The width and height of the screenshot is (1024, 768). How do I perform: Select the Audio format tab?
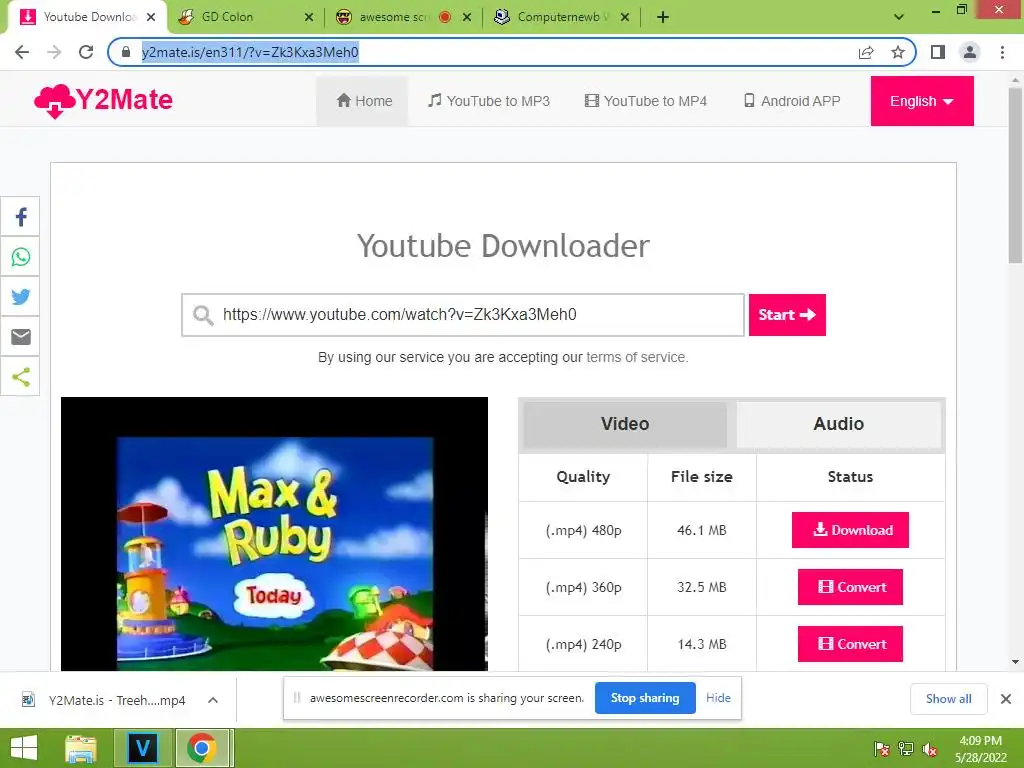tap(839, 424)
